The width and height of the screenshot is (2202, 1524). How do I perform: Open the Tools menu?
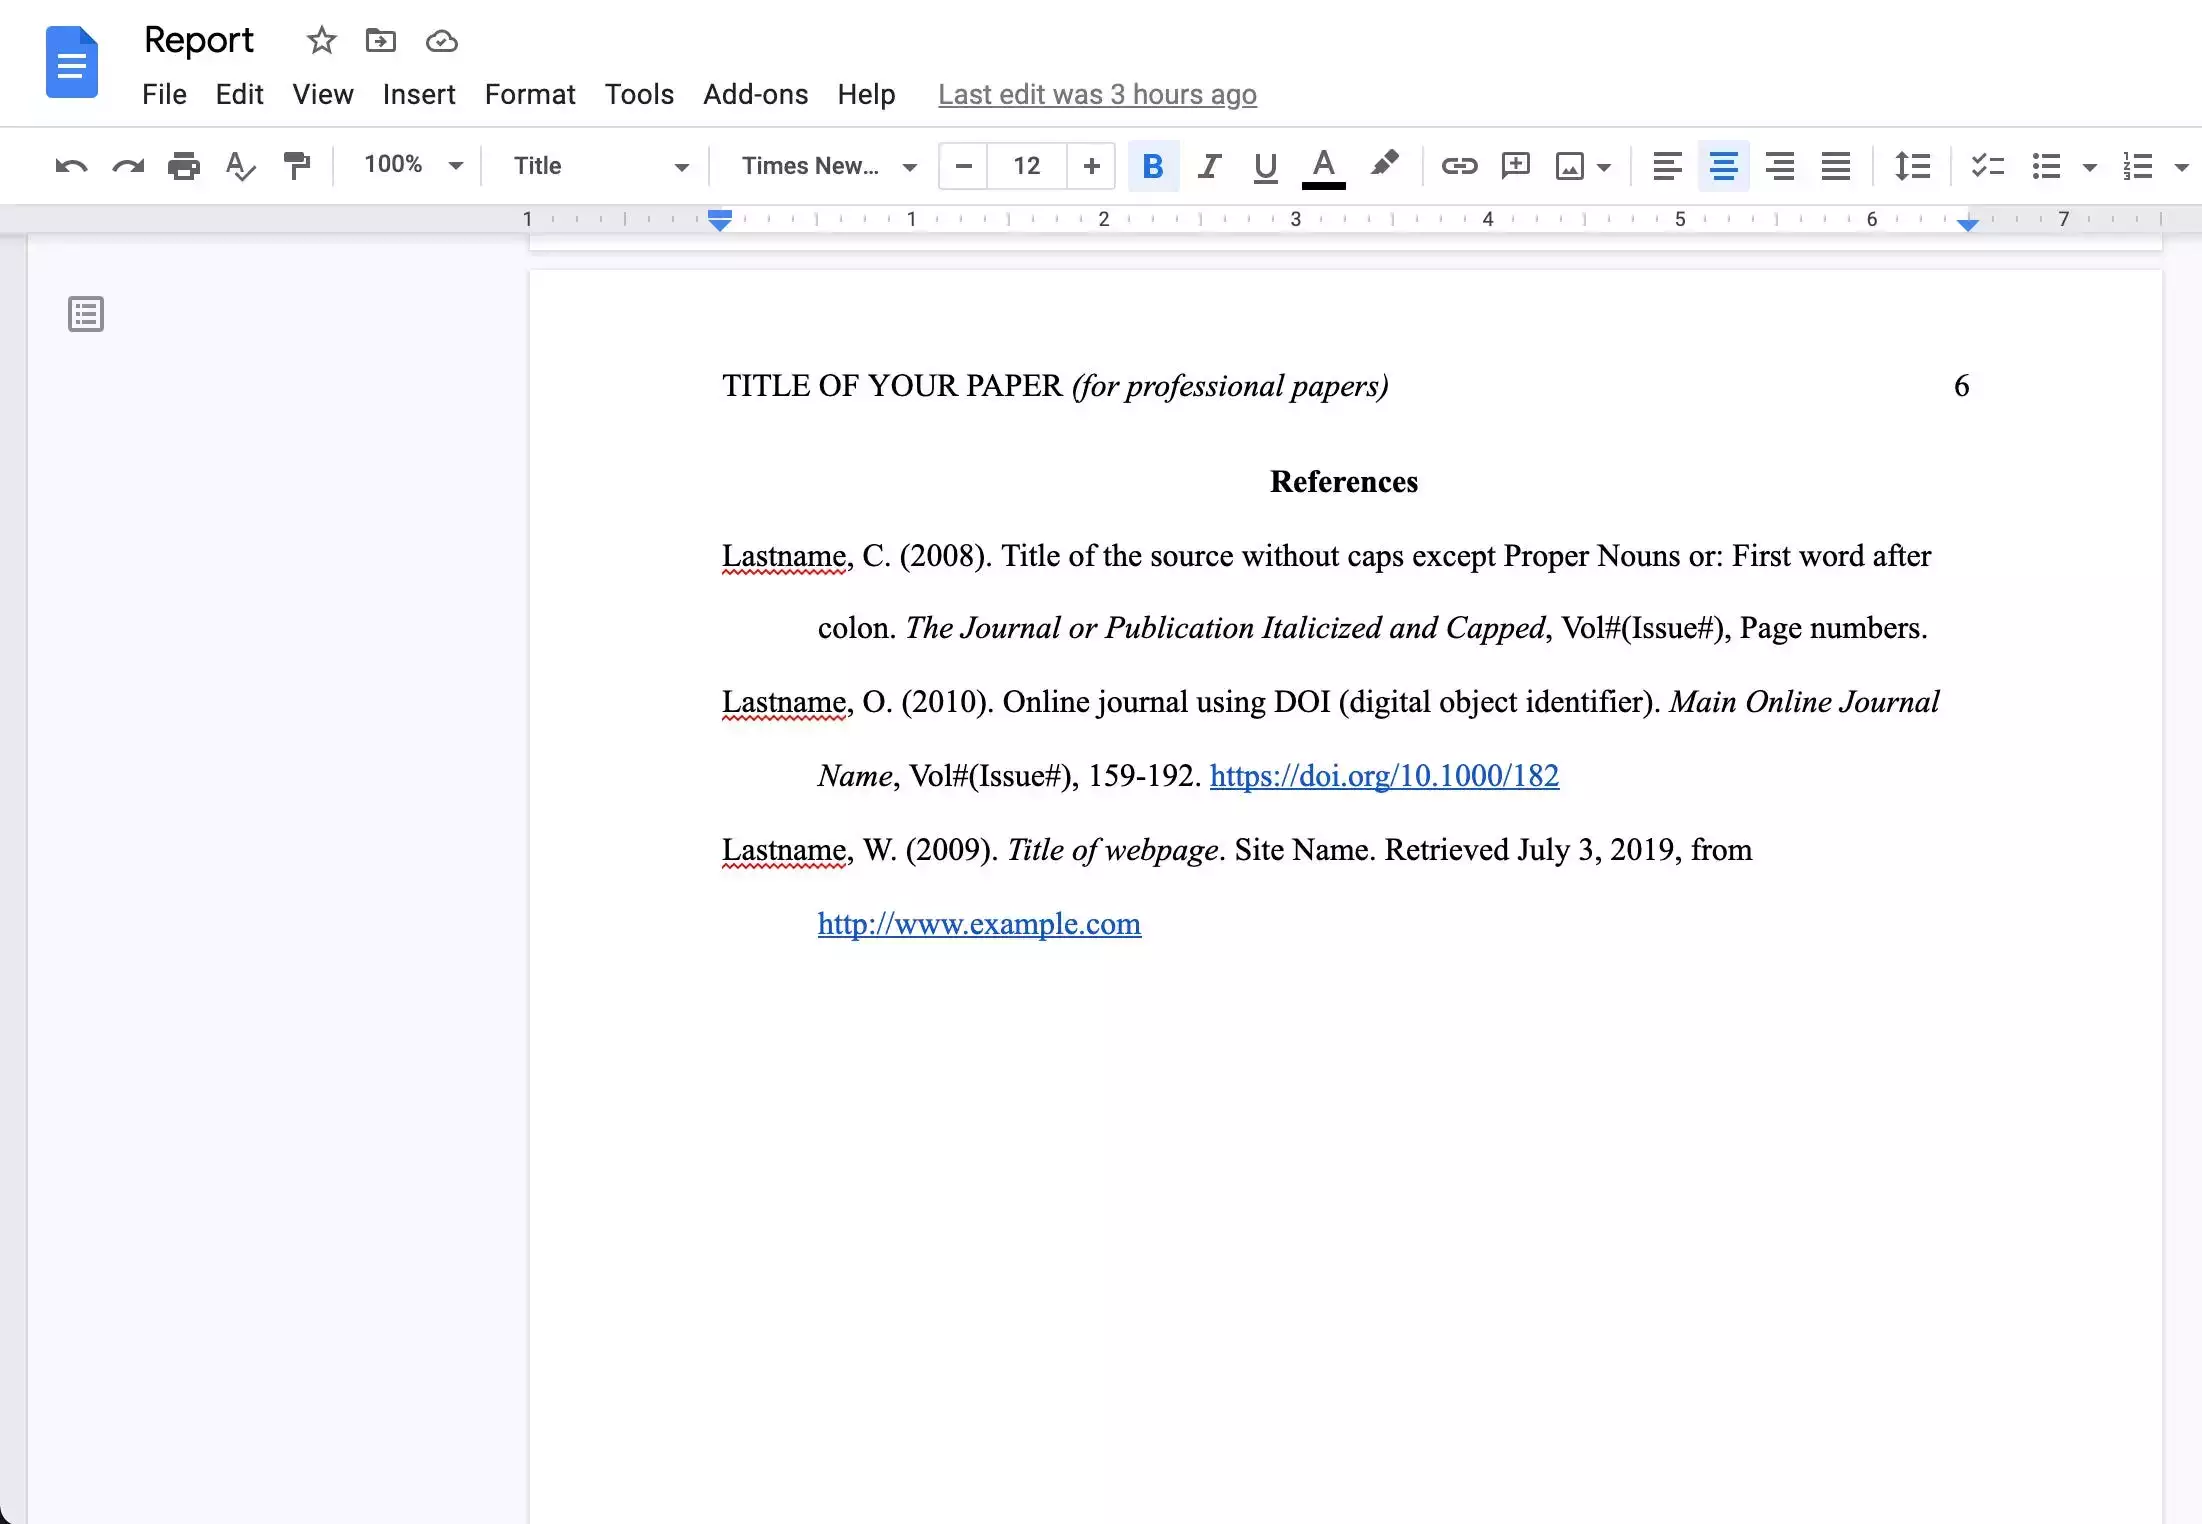(x=639, y=94)
